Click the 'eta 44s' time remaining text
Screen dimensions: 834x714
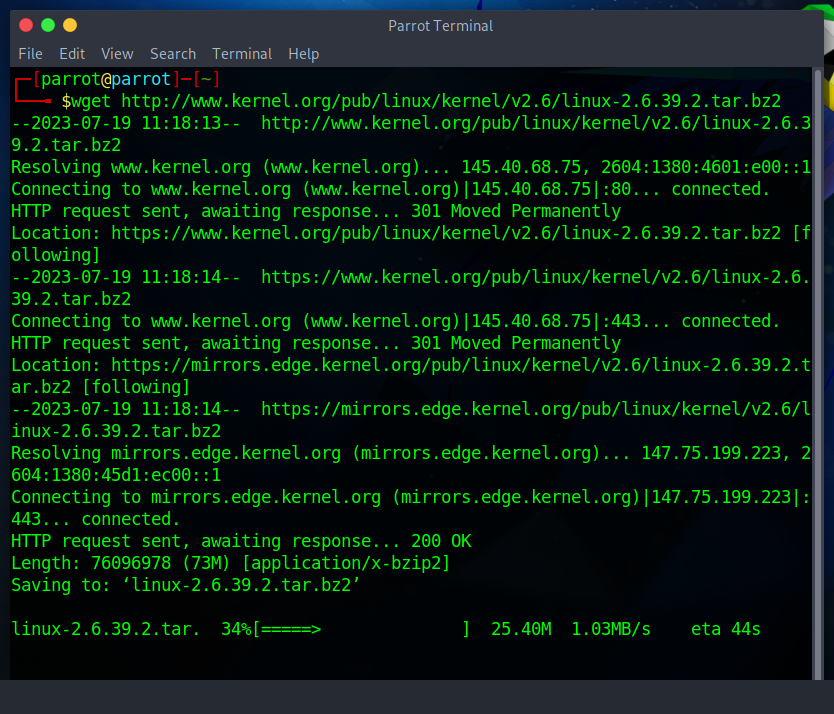725,629
